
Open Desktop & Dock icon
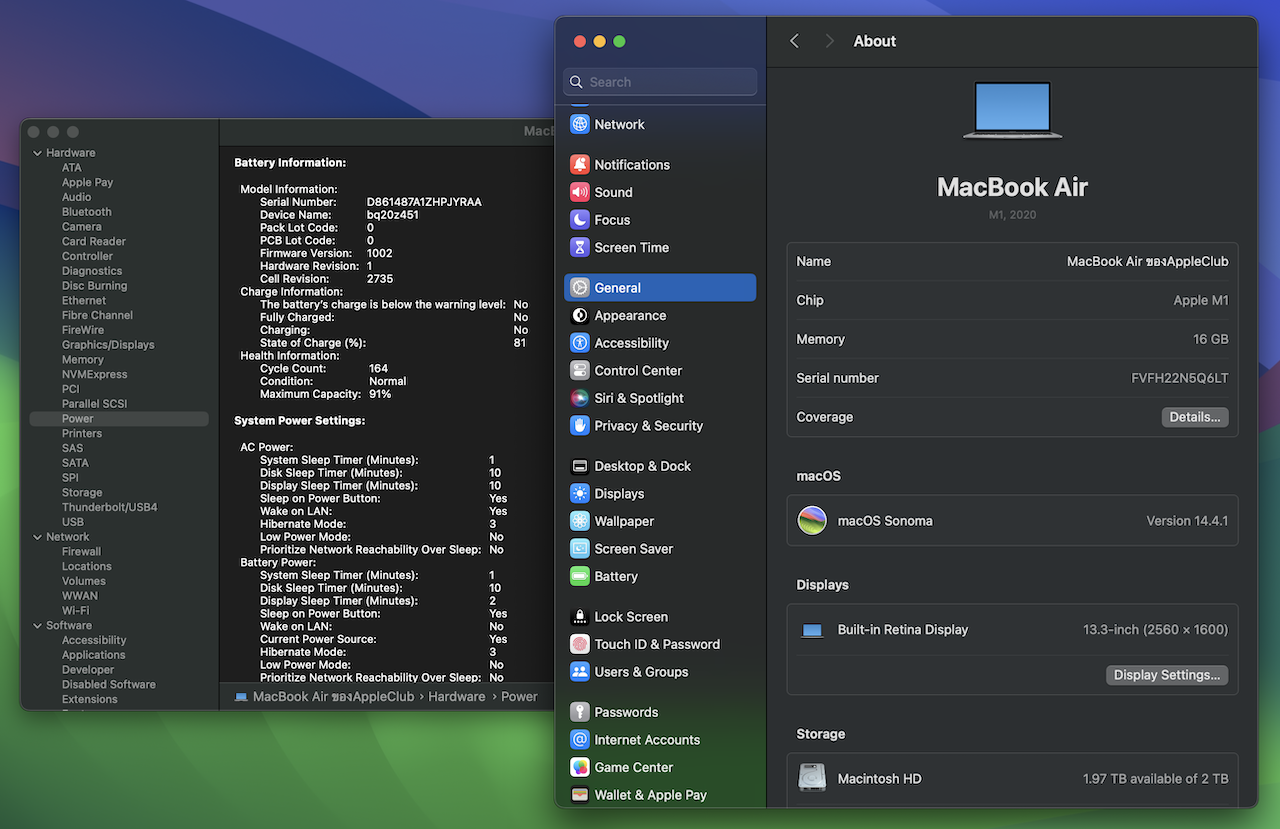580,466
